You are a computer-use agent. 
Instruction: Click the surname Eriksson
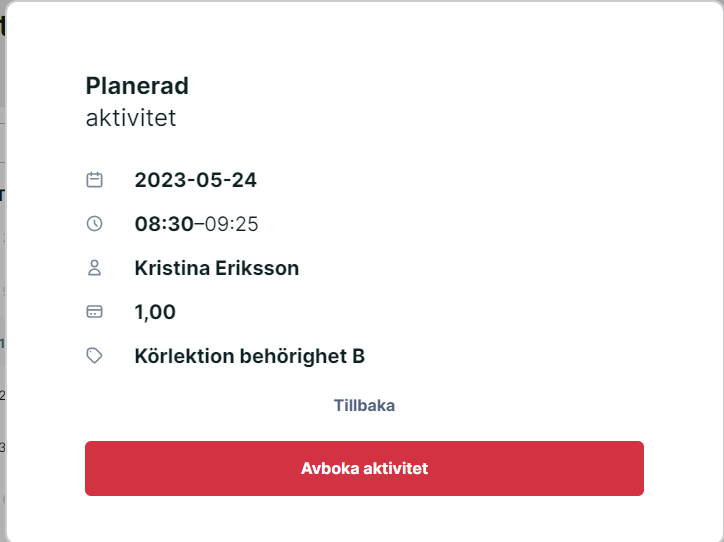tap(257, 268)
